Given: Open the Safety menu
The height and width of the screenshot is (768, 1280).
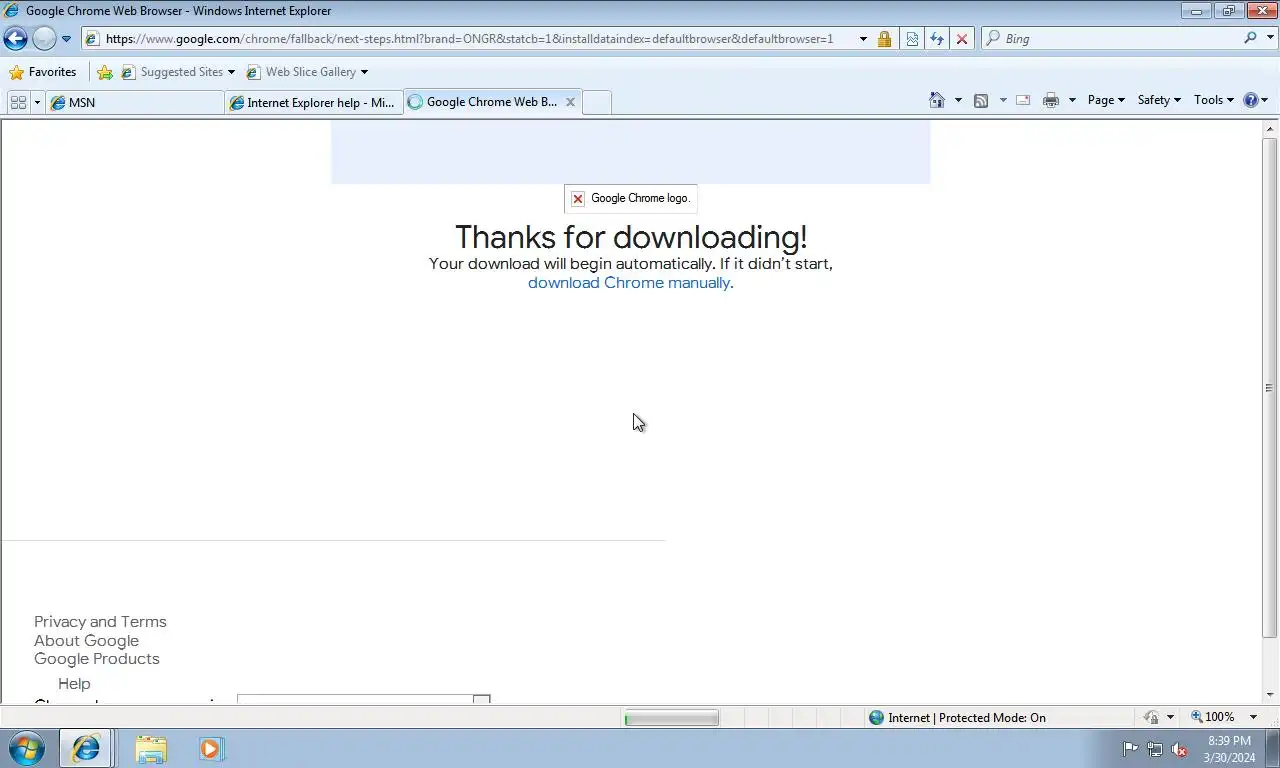Looking at the screenshot, I should pyautogui.click(x=1159, y=100).
